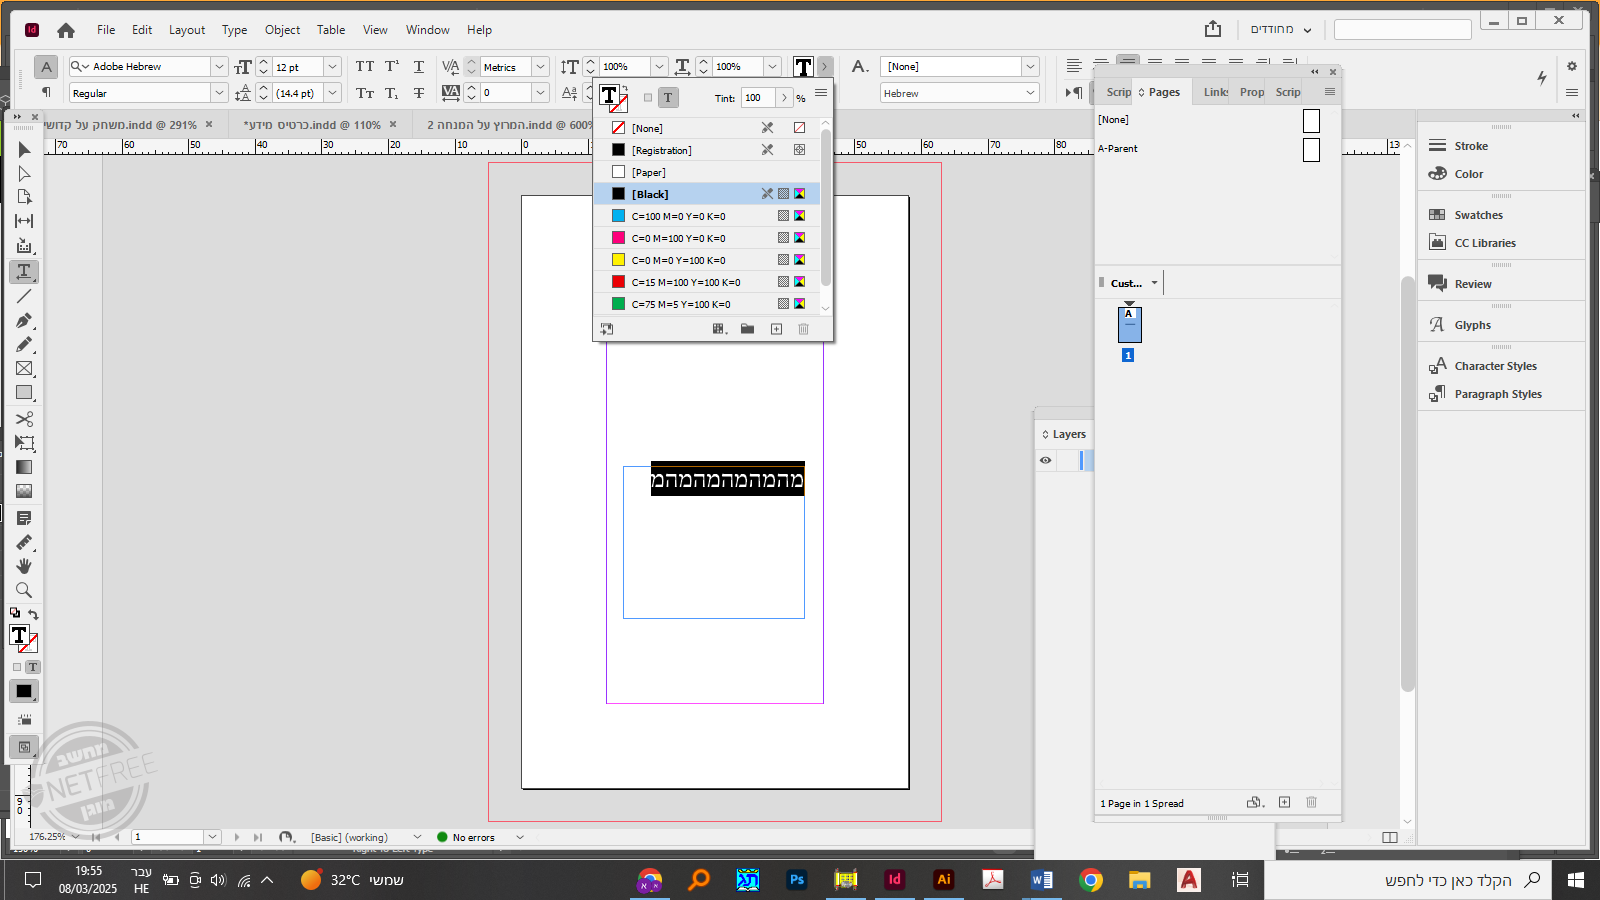1600x900 pixels.
Task: Select the Pen tool
Action: (24, 320)
